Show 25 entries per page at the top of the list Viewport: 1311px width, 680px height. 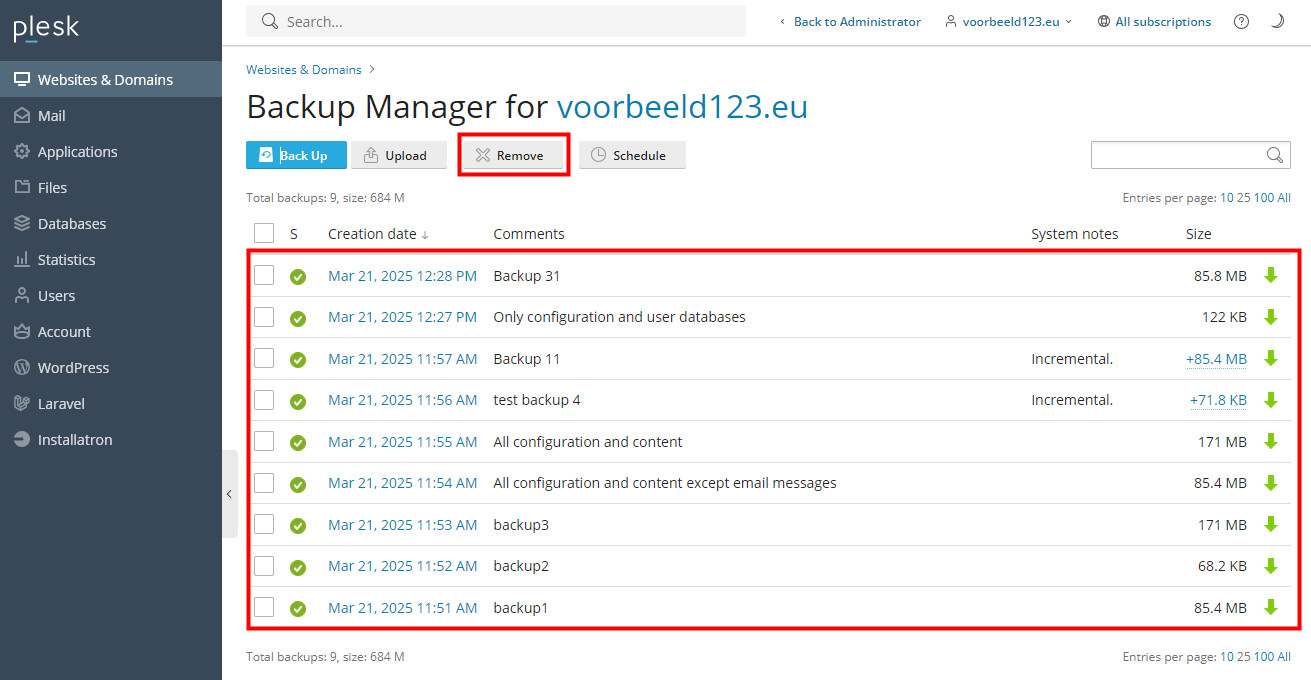(1243, 198)
